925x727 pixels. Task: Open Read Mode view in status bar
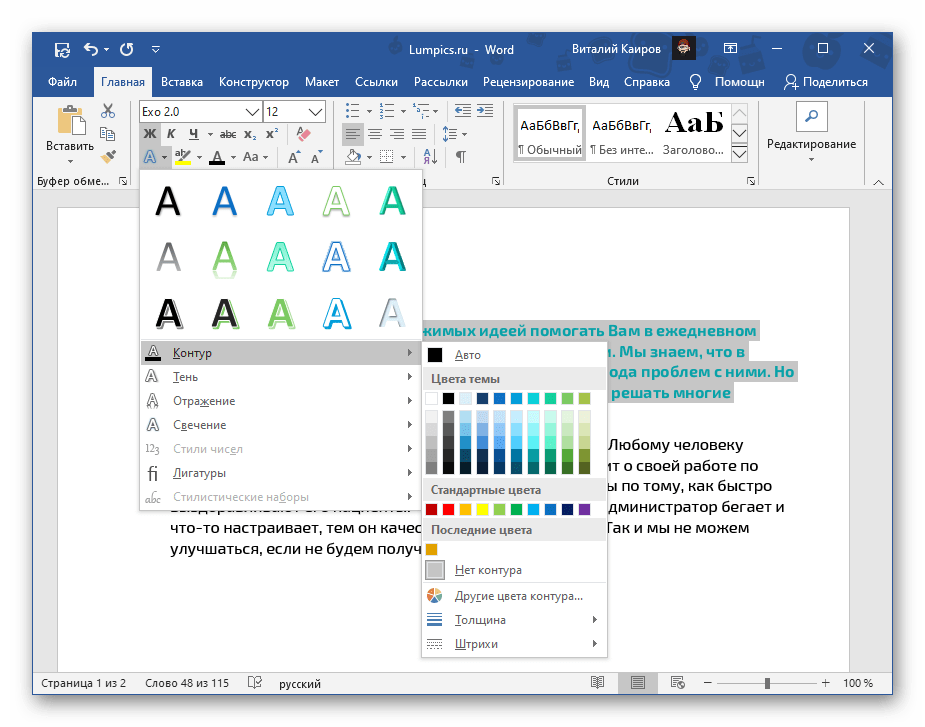[598, 683]
